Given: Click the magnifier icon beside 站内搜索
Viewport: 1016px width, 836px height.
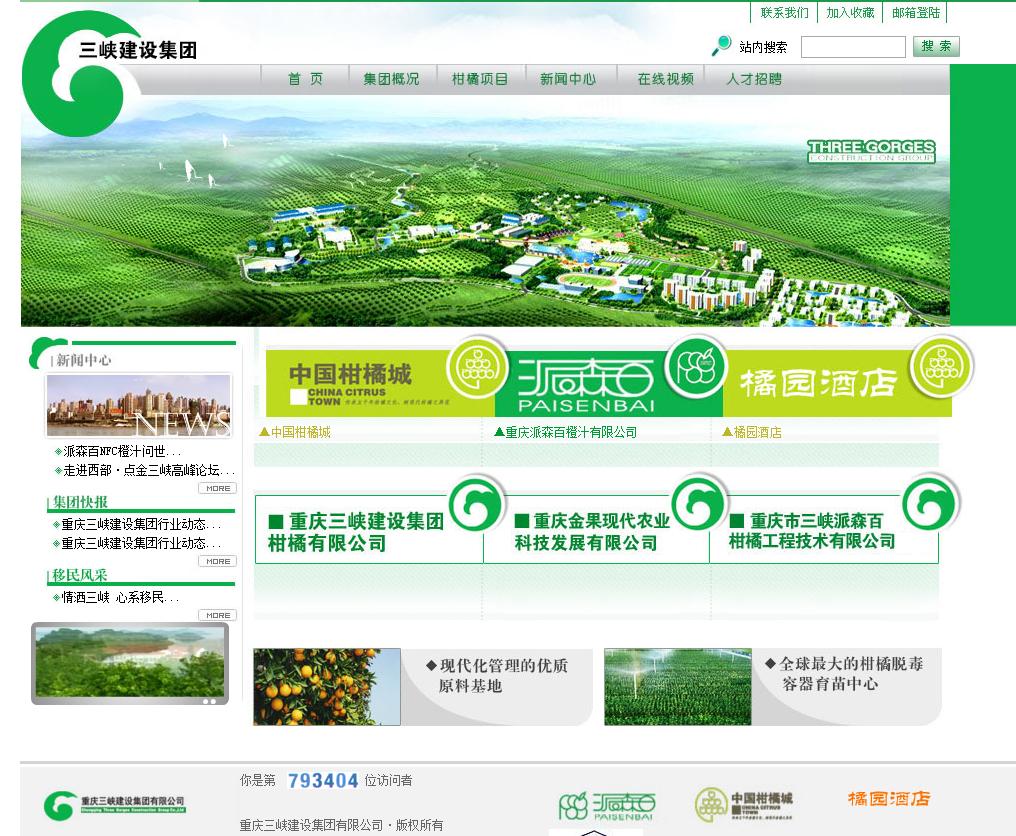Looking at the screenshot, I should pos(720,46).
